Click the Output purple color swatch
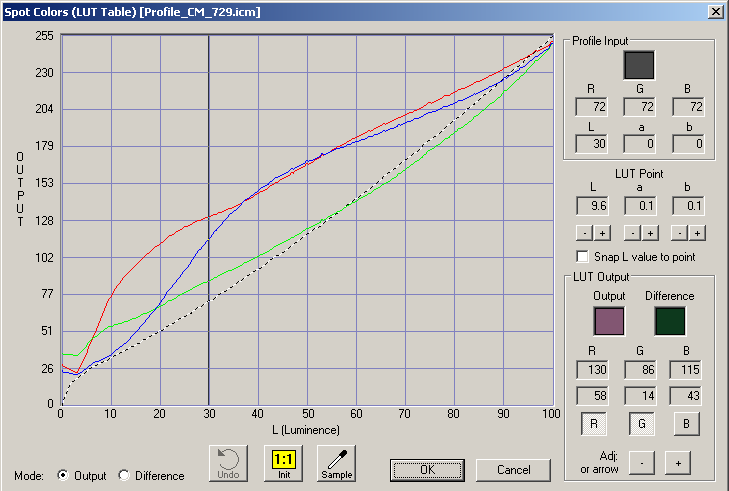729x491 pixels. (609, 321)
